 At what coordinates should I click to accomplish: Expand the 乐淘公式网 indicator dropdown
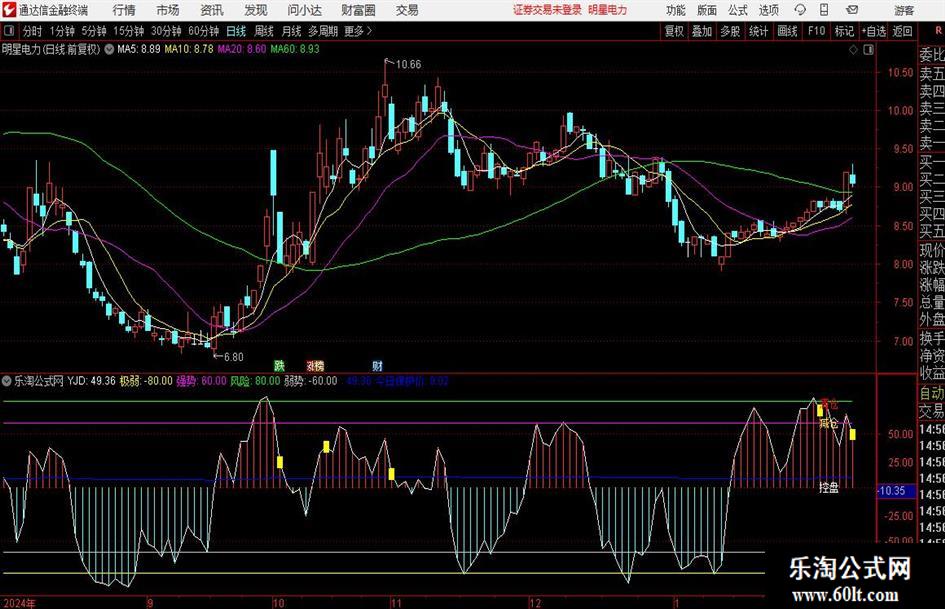7,381
